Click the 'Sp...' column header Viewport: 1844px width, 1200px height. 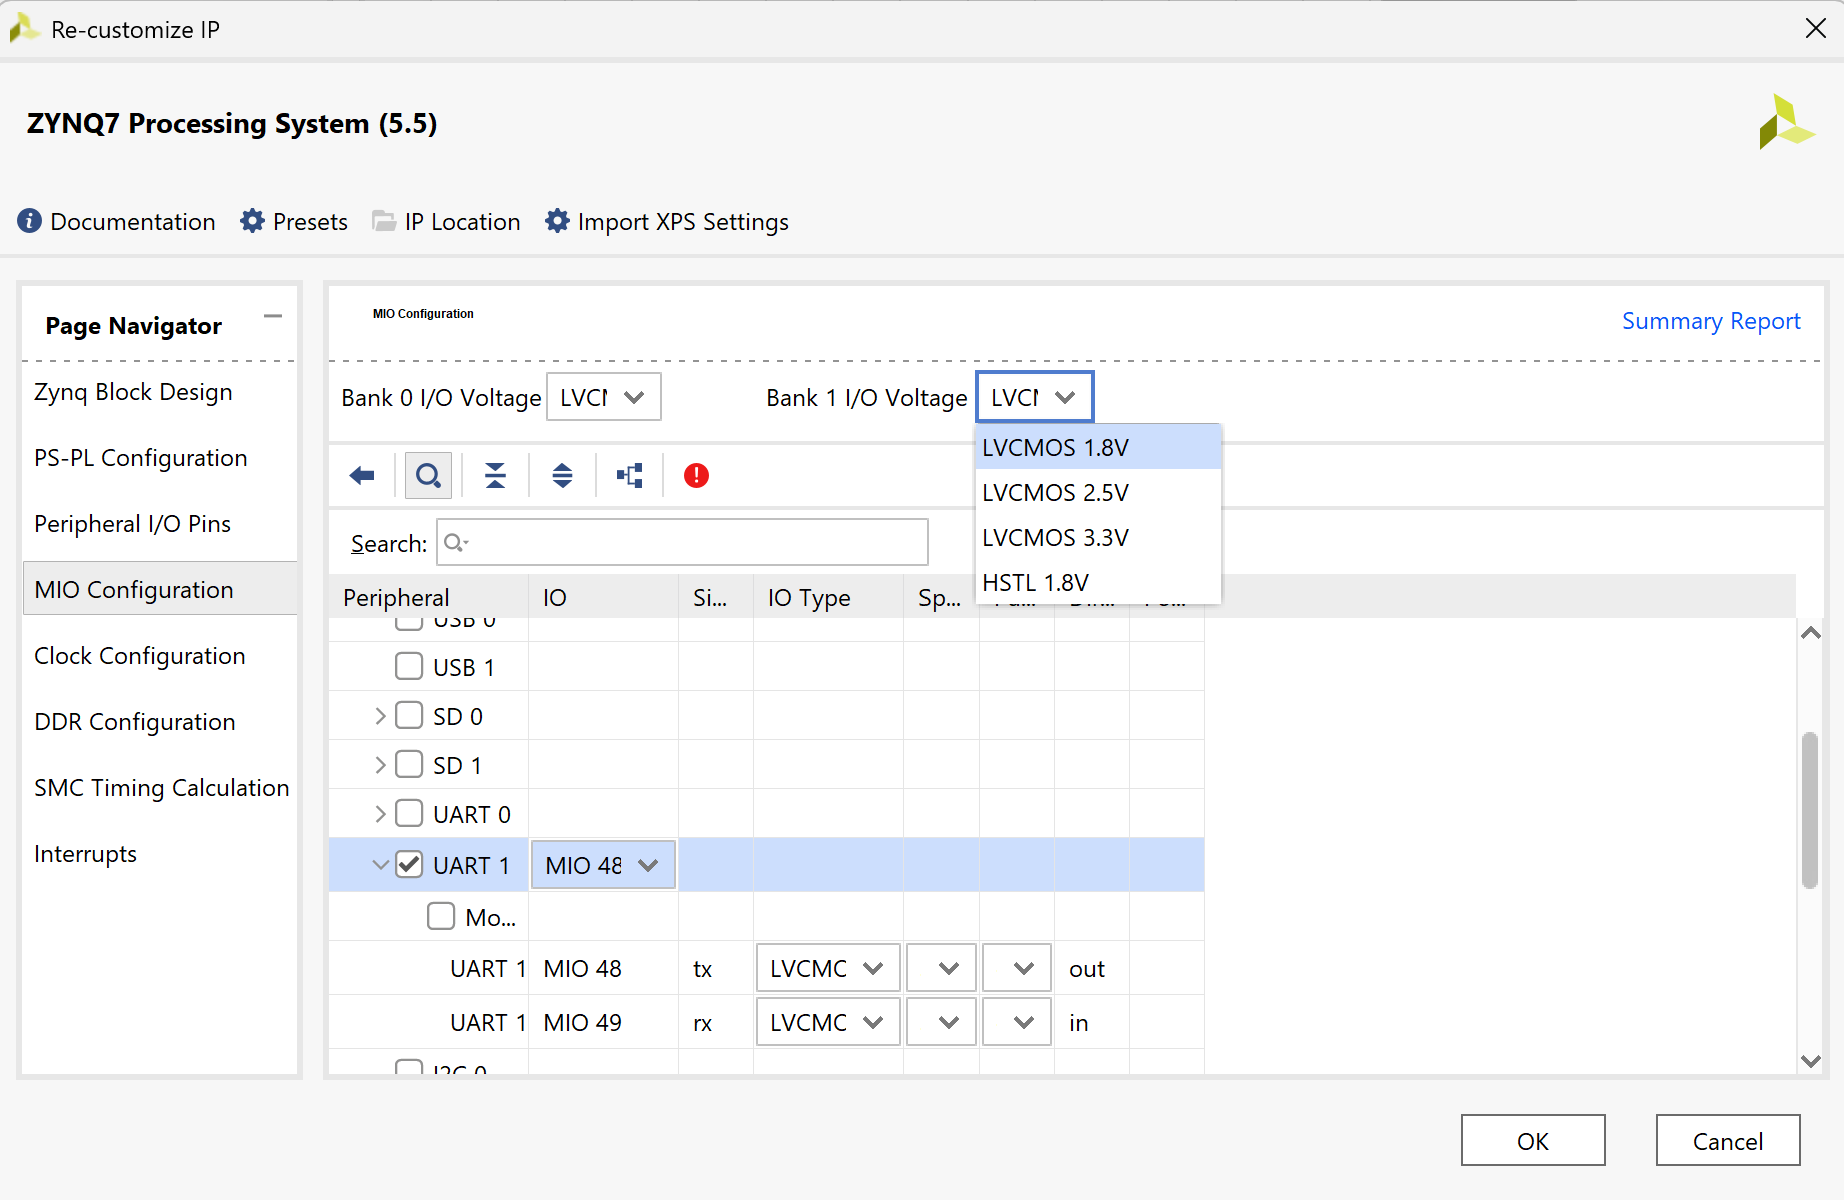click(x=941, y=597)
